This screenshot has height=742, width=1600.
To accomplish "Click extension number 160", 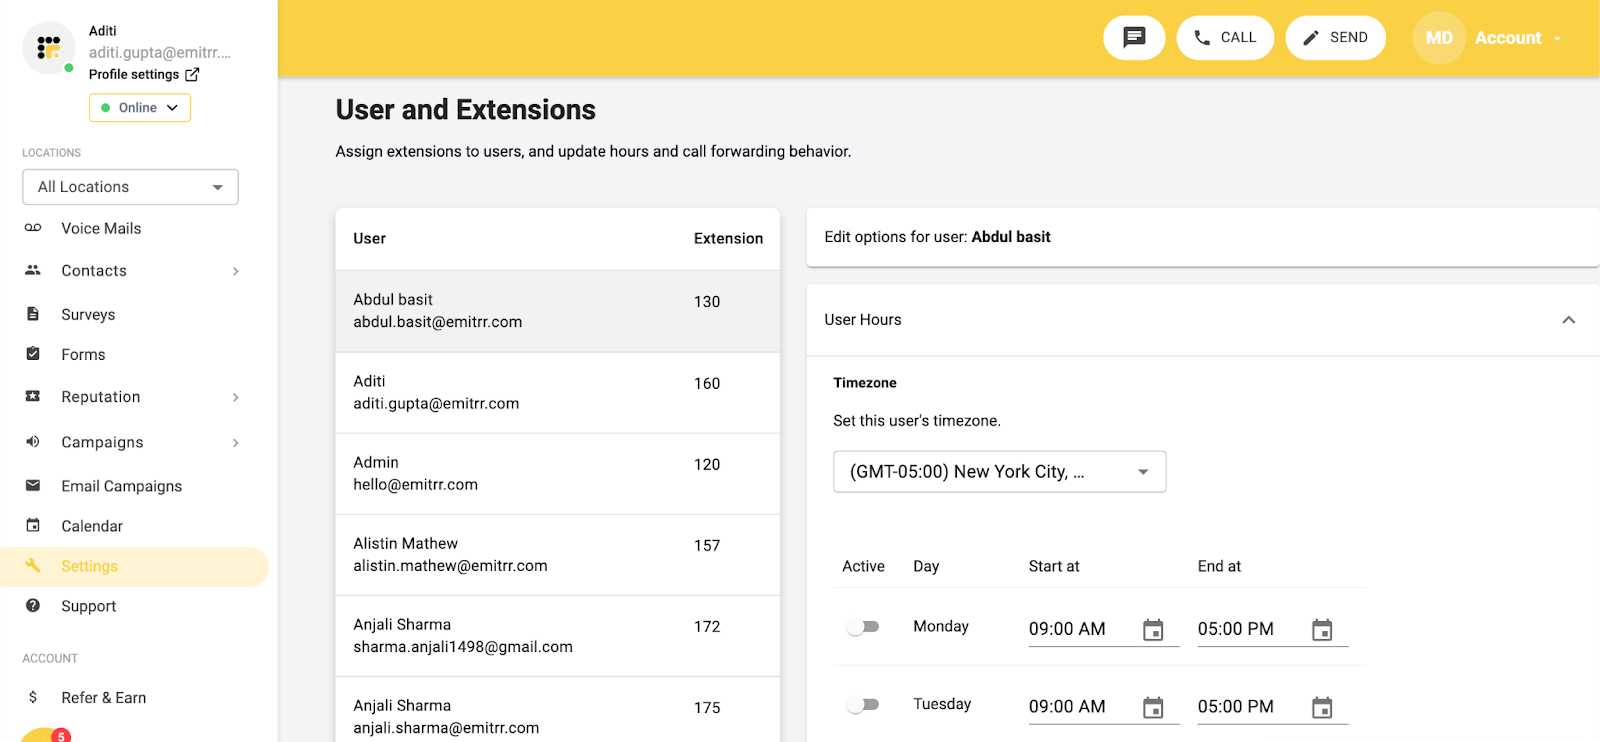I will click(x=707, y=384).
